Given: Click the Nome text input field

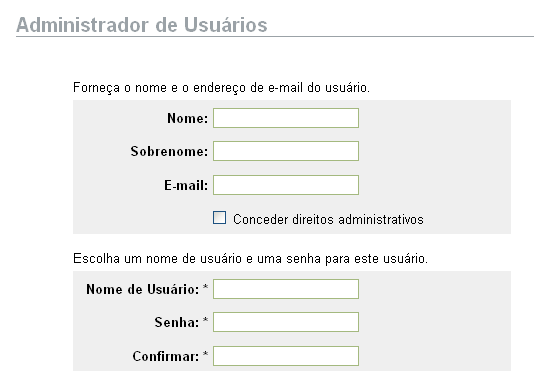Looking at the screenshot, I should coord(286,118).
